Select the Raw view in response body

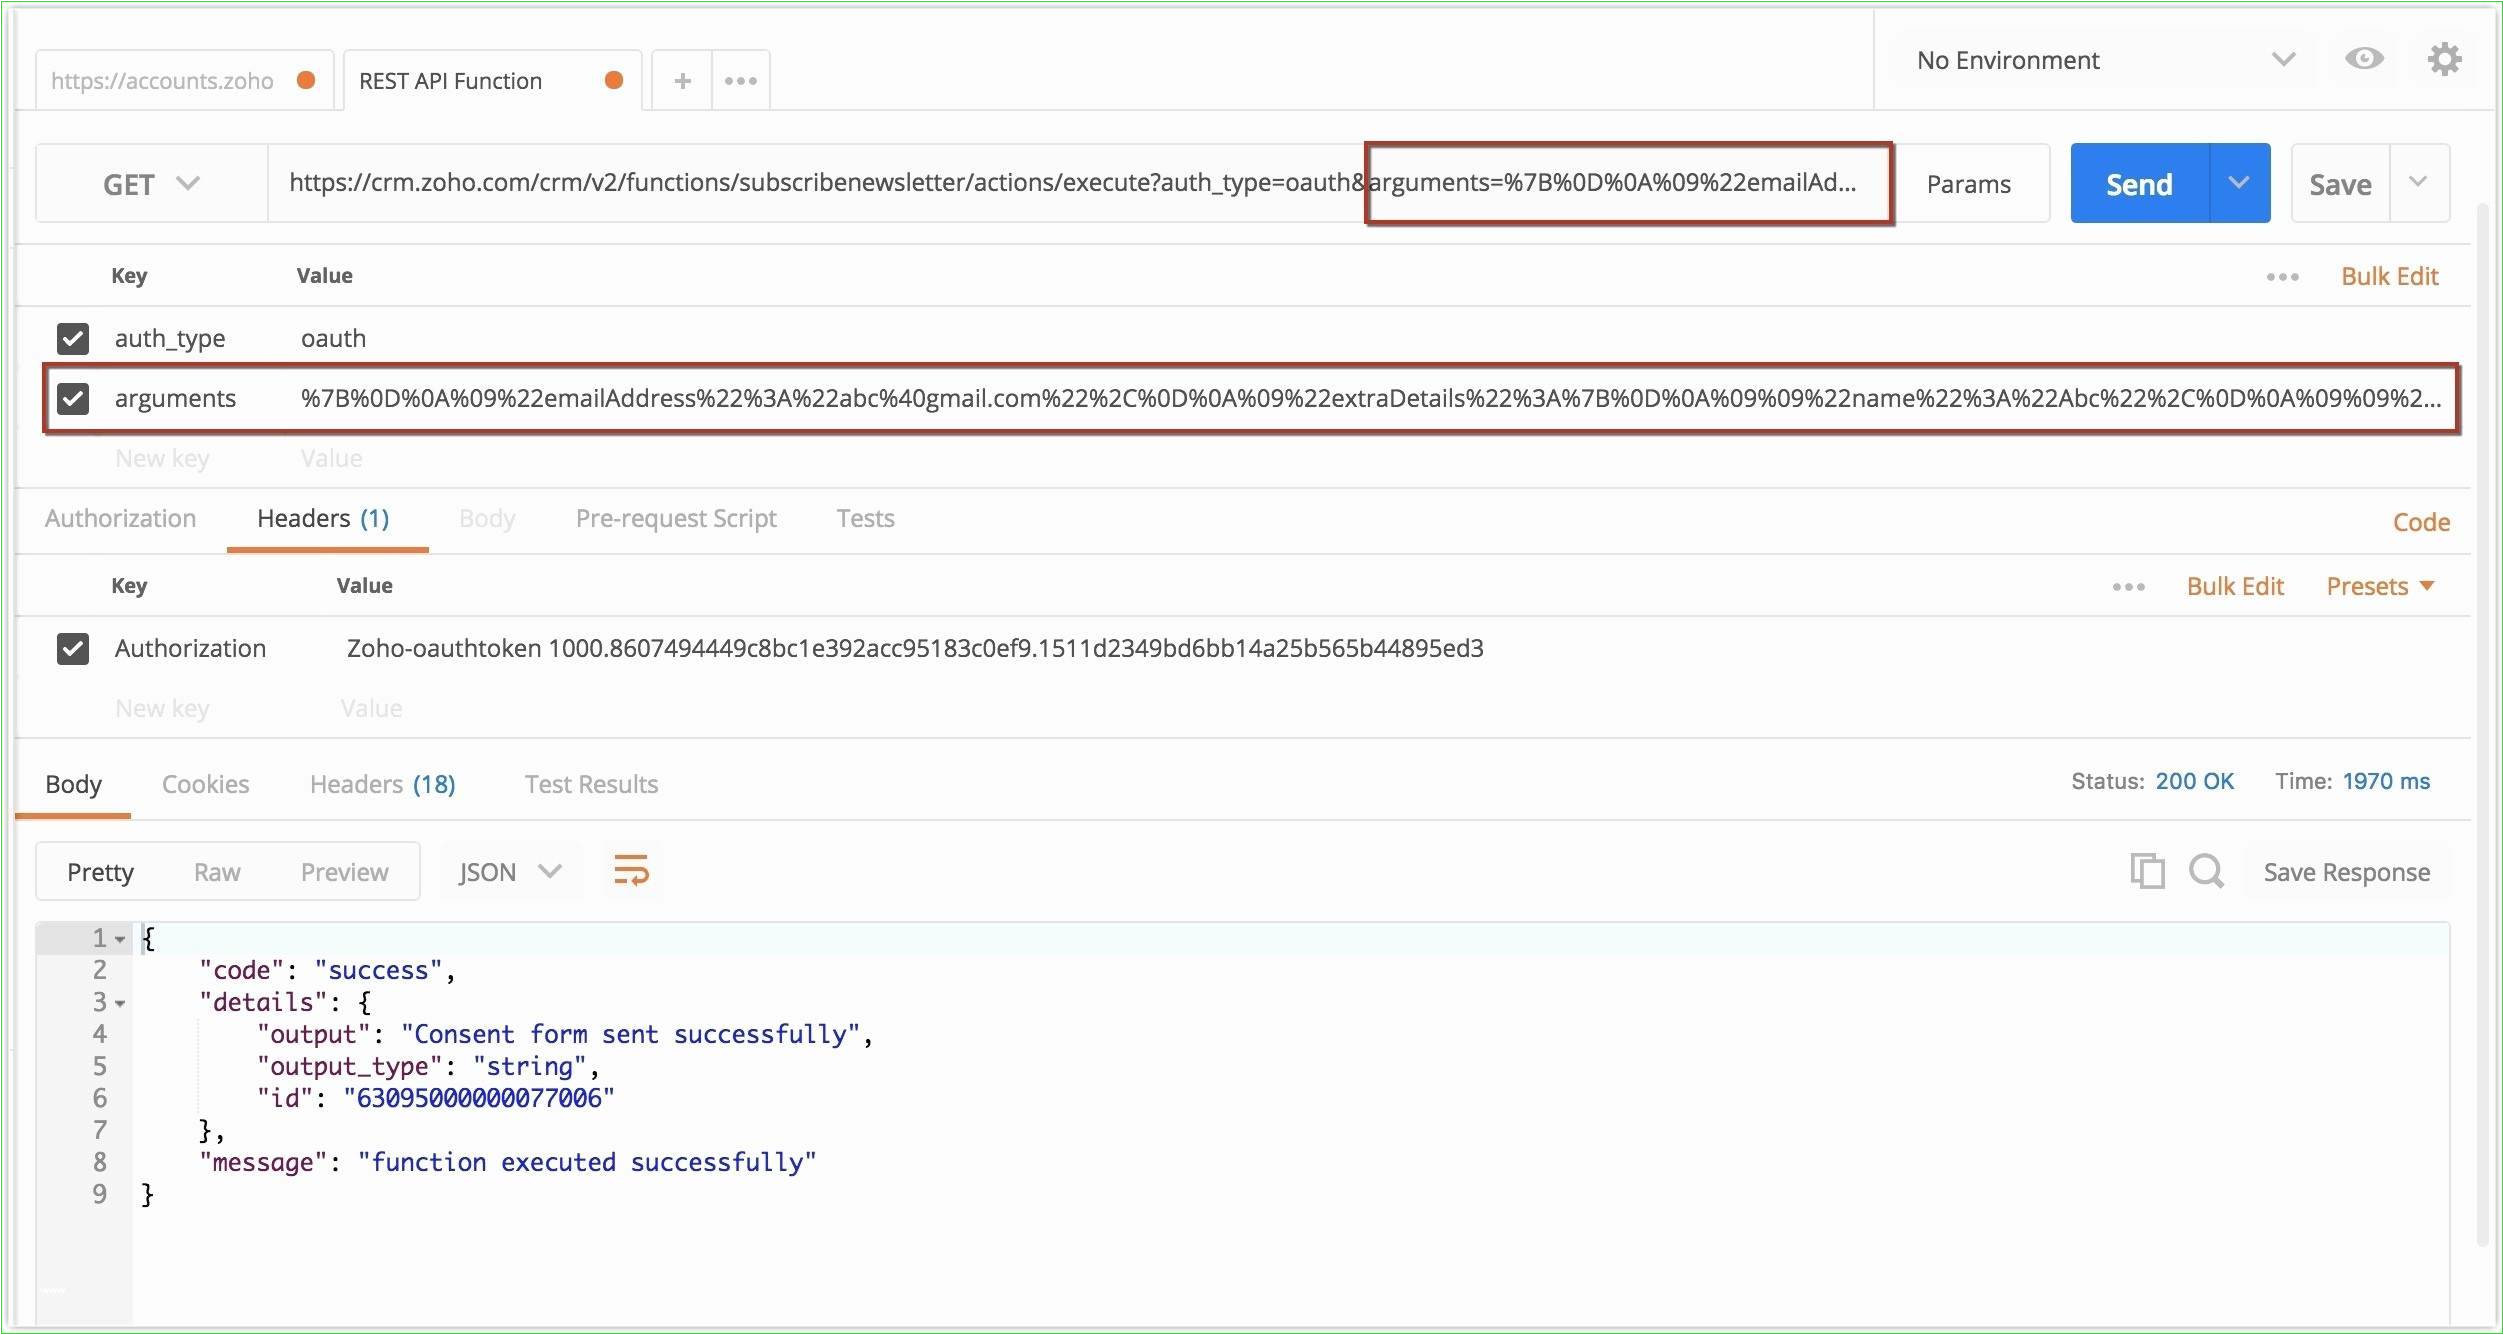click(215, 870)
